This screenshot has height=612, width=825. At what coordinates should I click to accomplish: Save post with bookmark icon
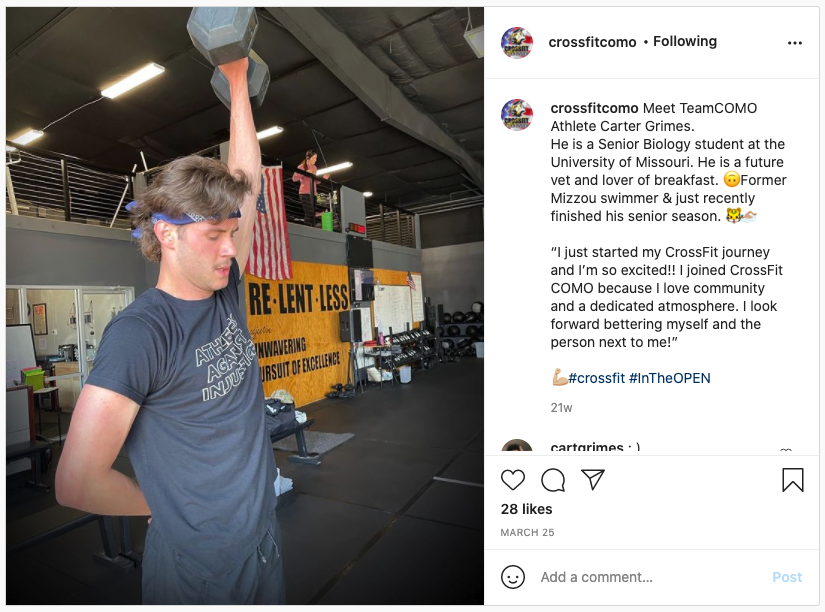click(792, 480)
